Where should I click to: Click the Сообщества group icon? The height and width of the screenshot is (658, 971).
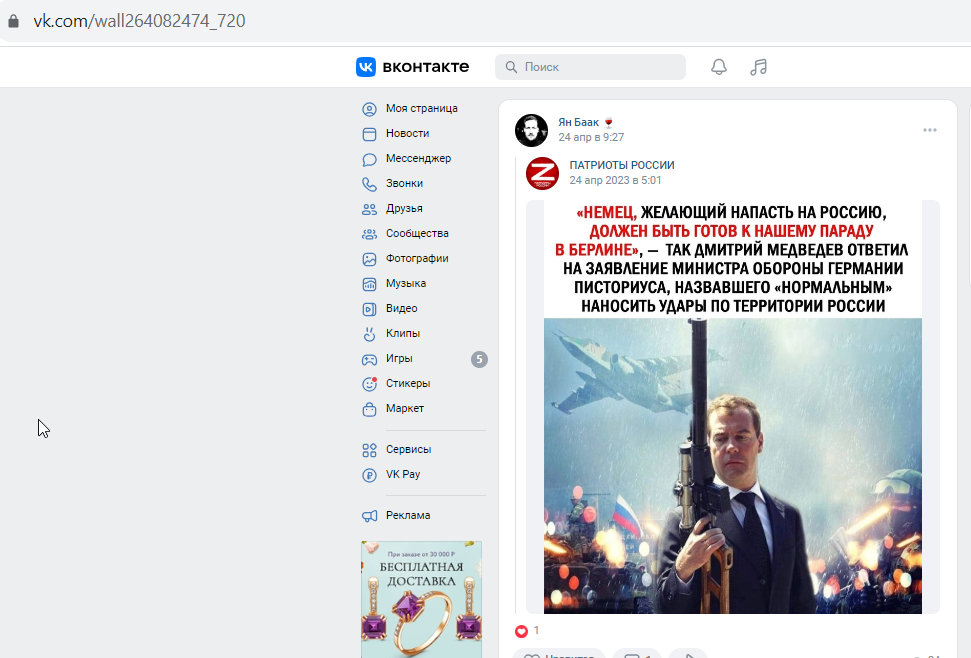(x=369, y=234)
